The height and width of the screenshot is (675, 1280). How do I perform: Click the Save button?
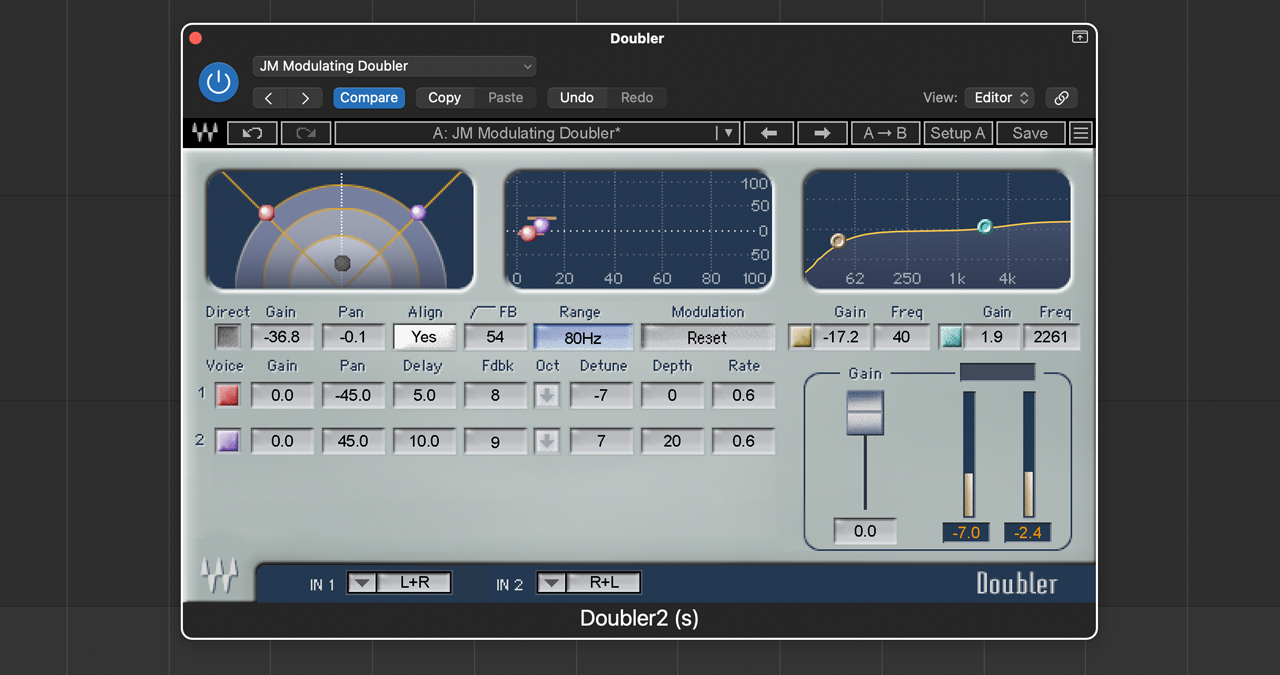pyautogui.click(x=1030, y=133)
